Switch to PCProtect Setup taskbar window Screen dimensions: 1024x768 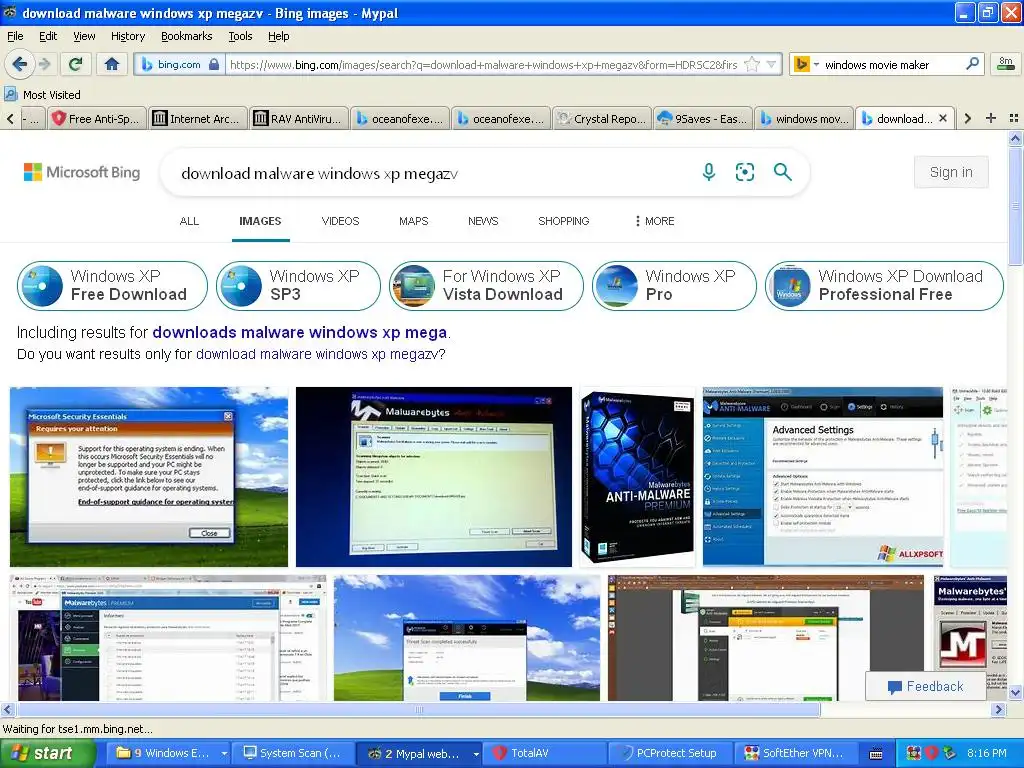669,753
